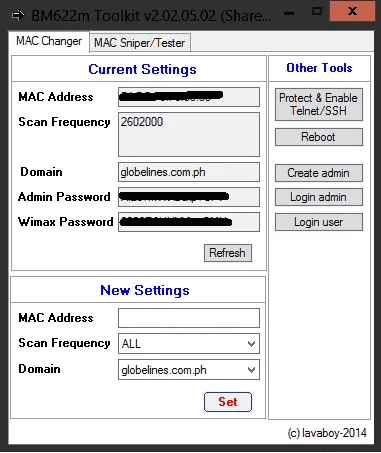The width and height of the screenshot is (381, 453).
Task: Click the Other Tools heading
Action: (319, 68)
